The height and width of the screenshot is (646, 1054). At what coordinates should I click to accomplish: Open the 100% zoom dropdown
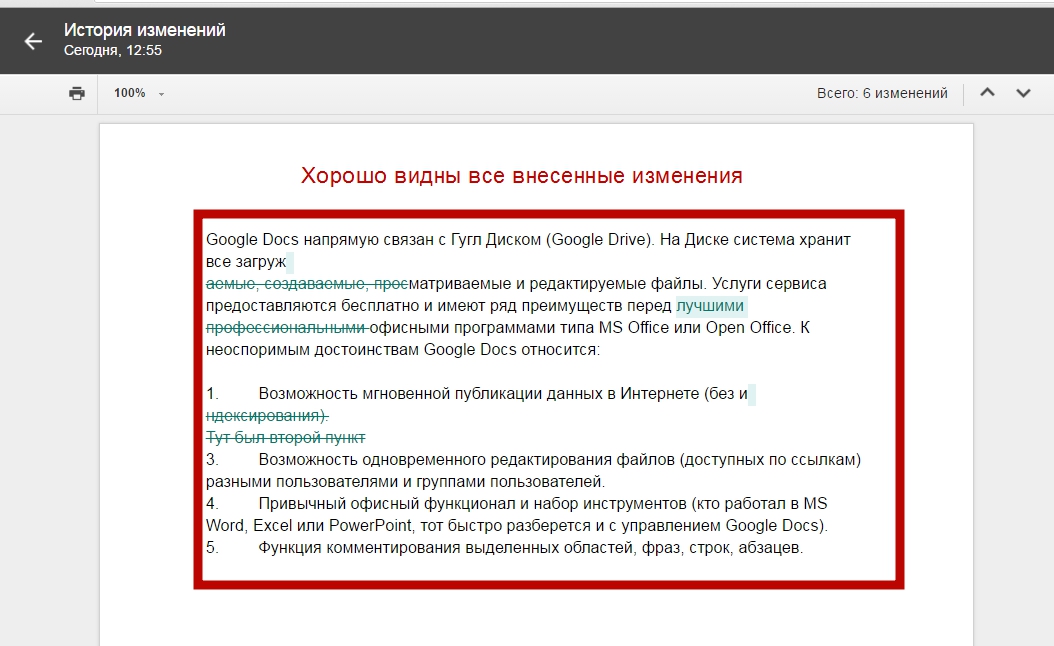(x=139, y=93)
